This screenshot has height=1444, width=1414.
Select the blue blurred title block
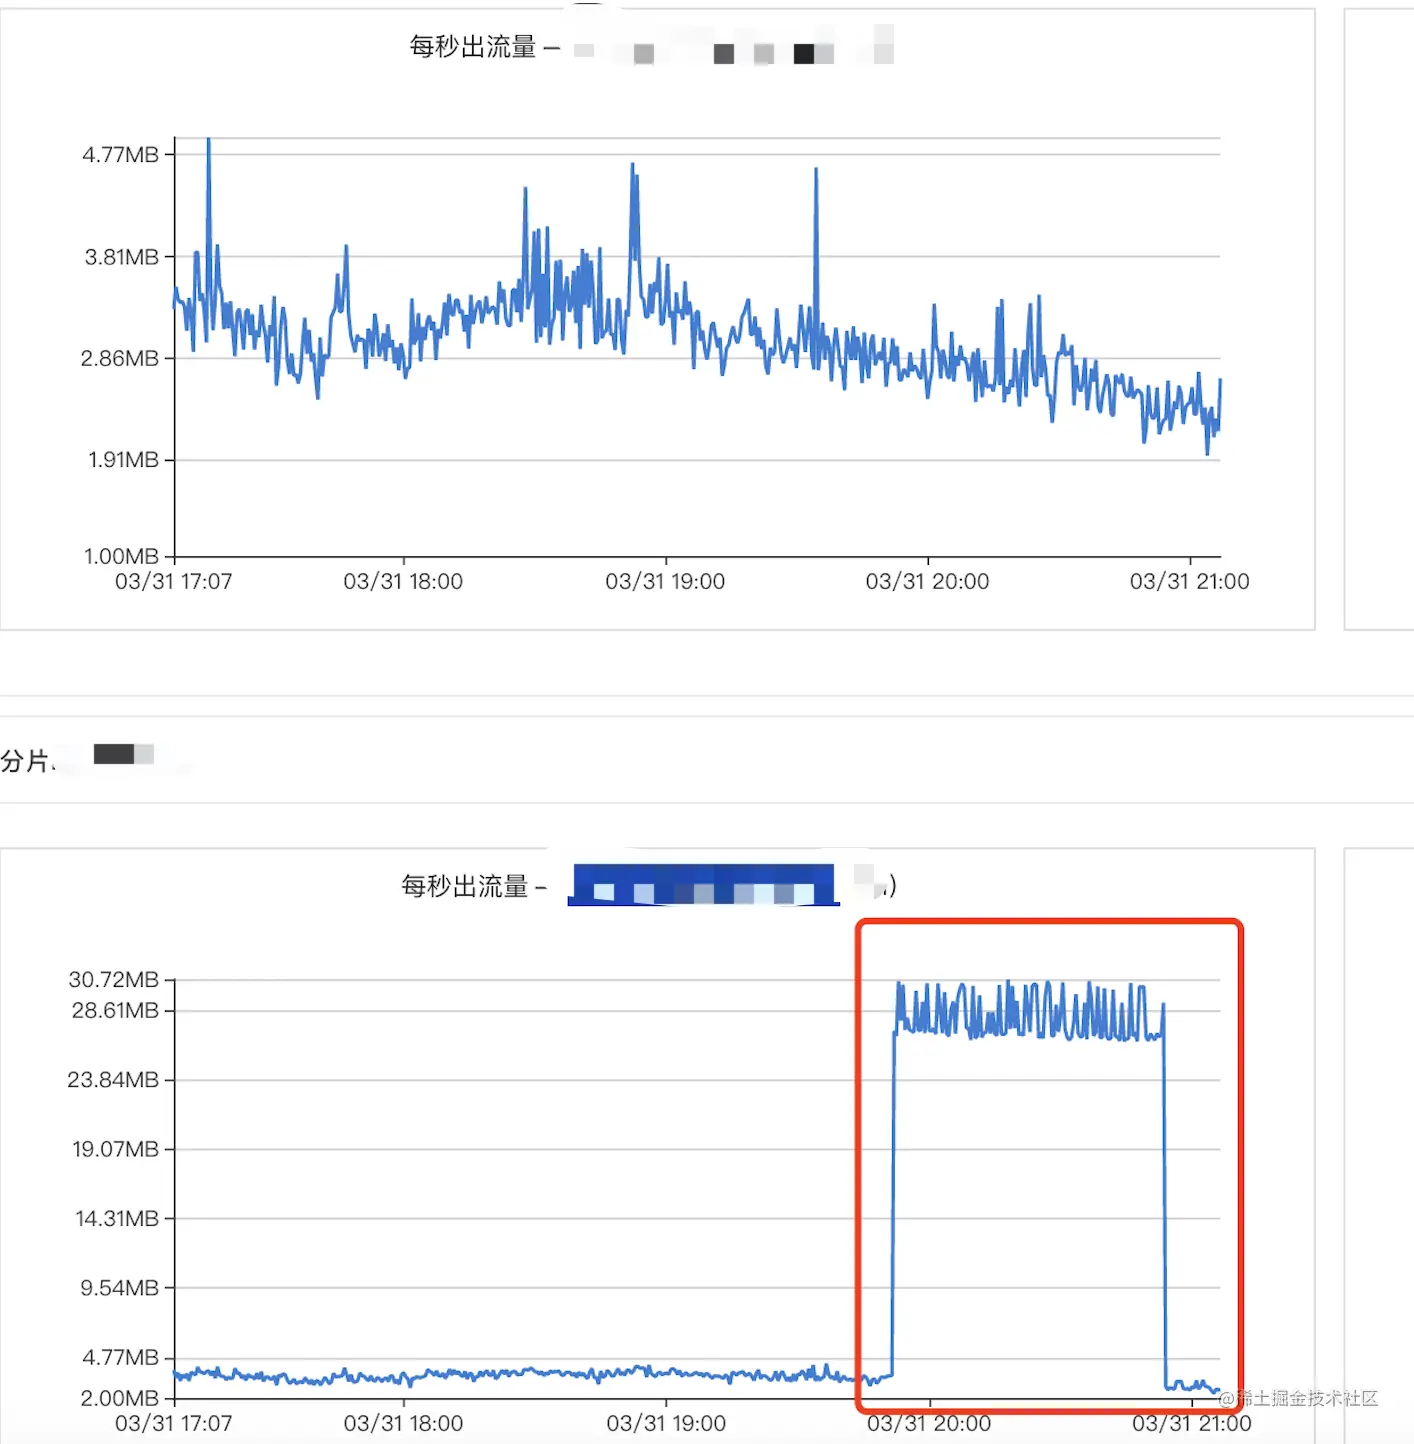tap(703, 885)
